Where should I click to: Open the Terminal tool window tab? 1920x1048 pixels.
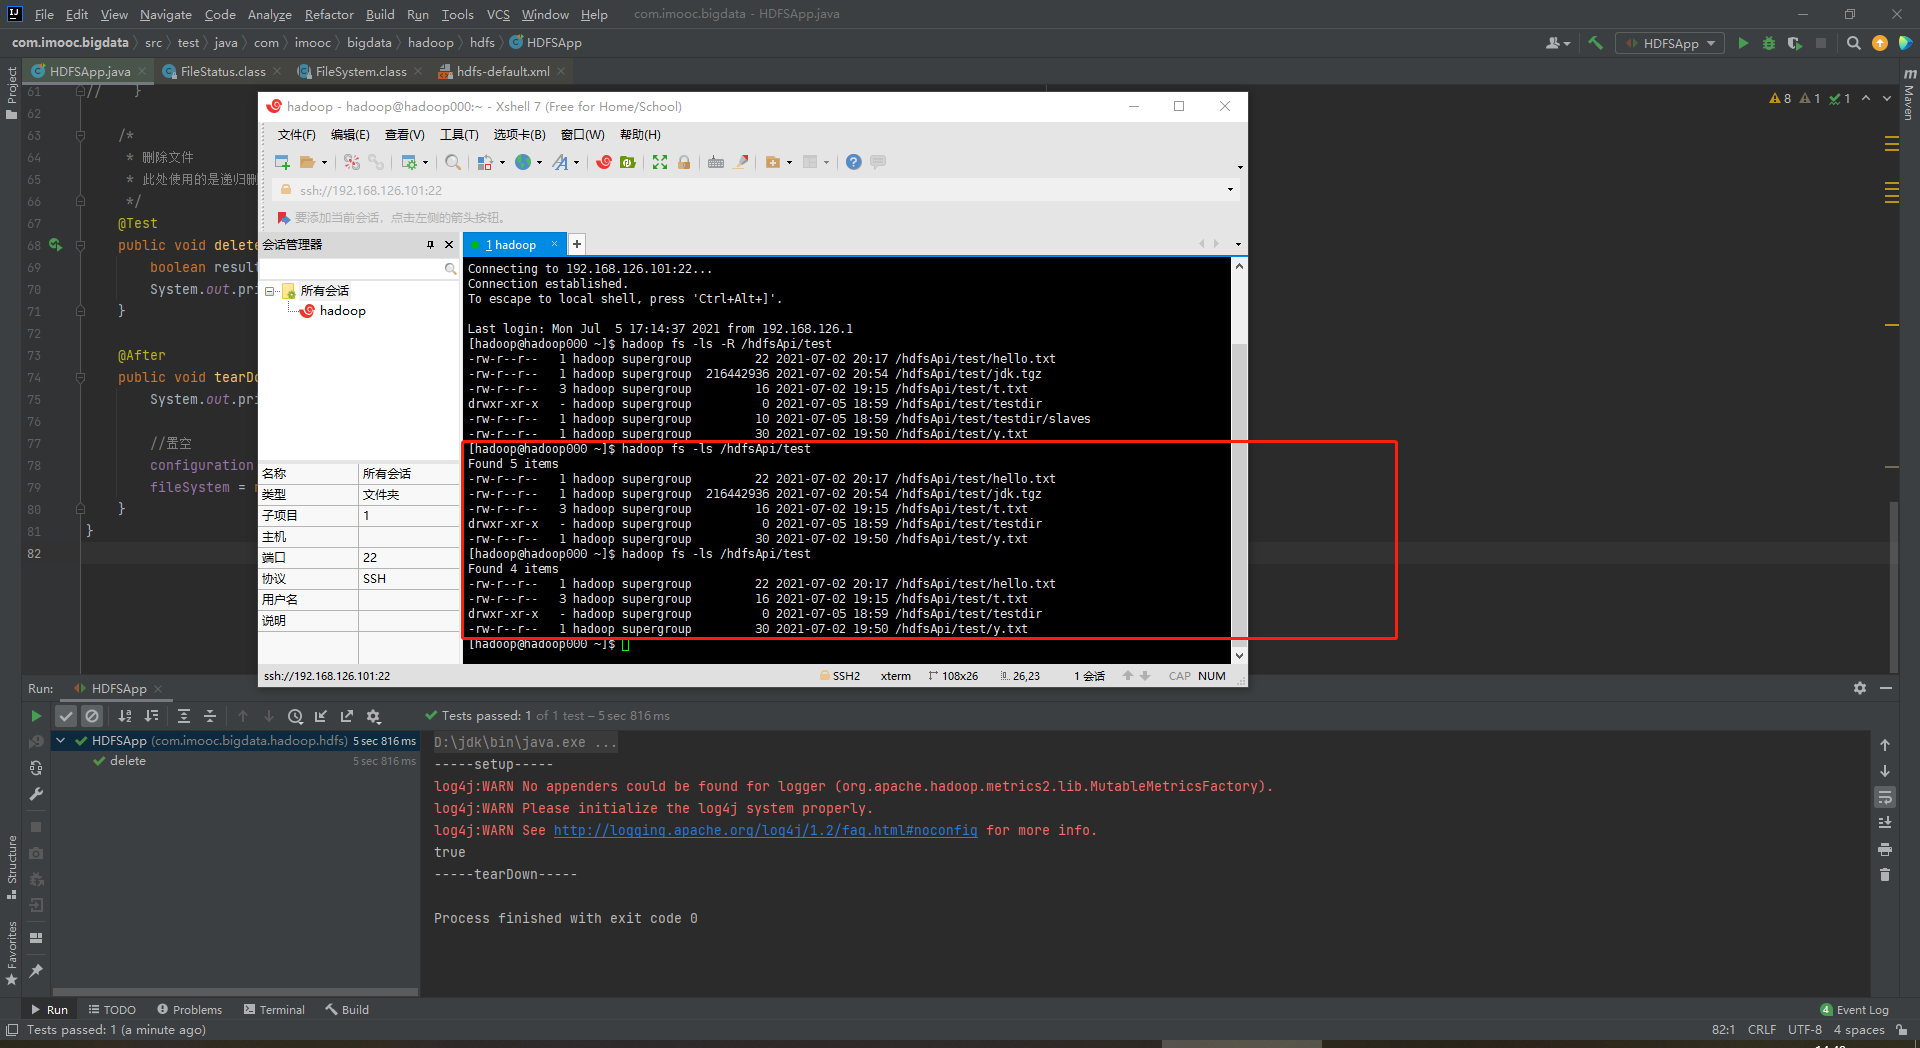[274, 1010]
